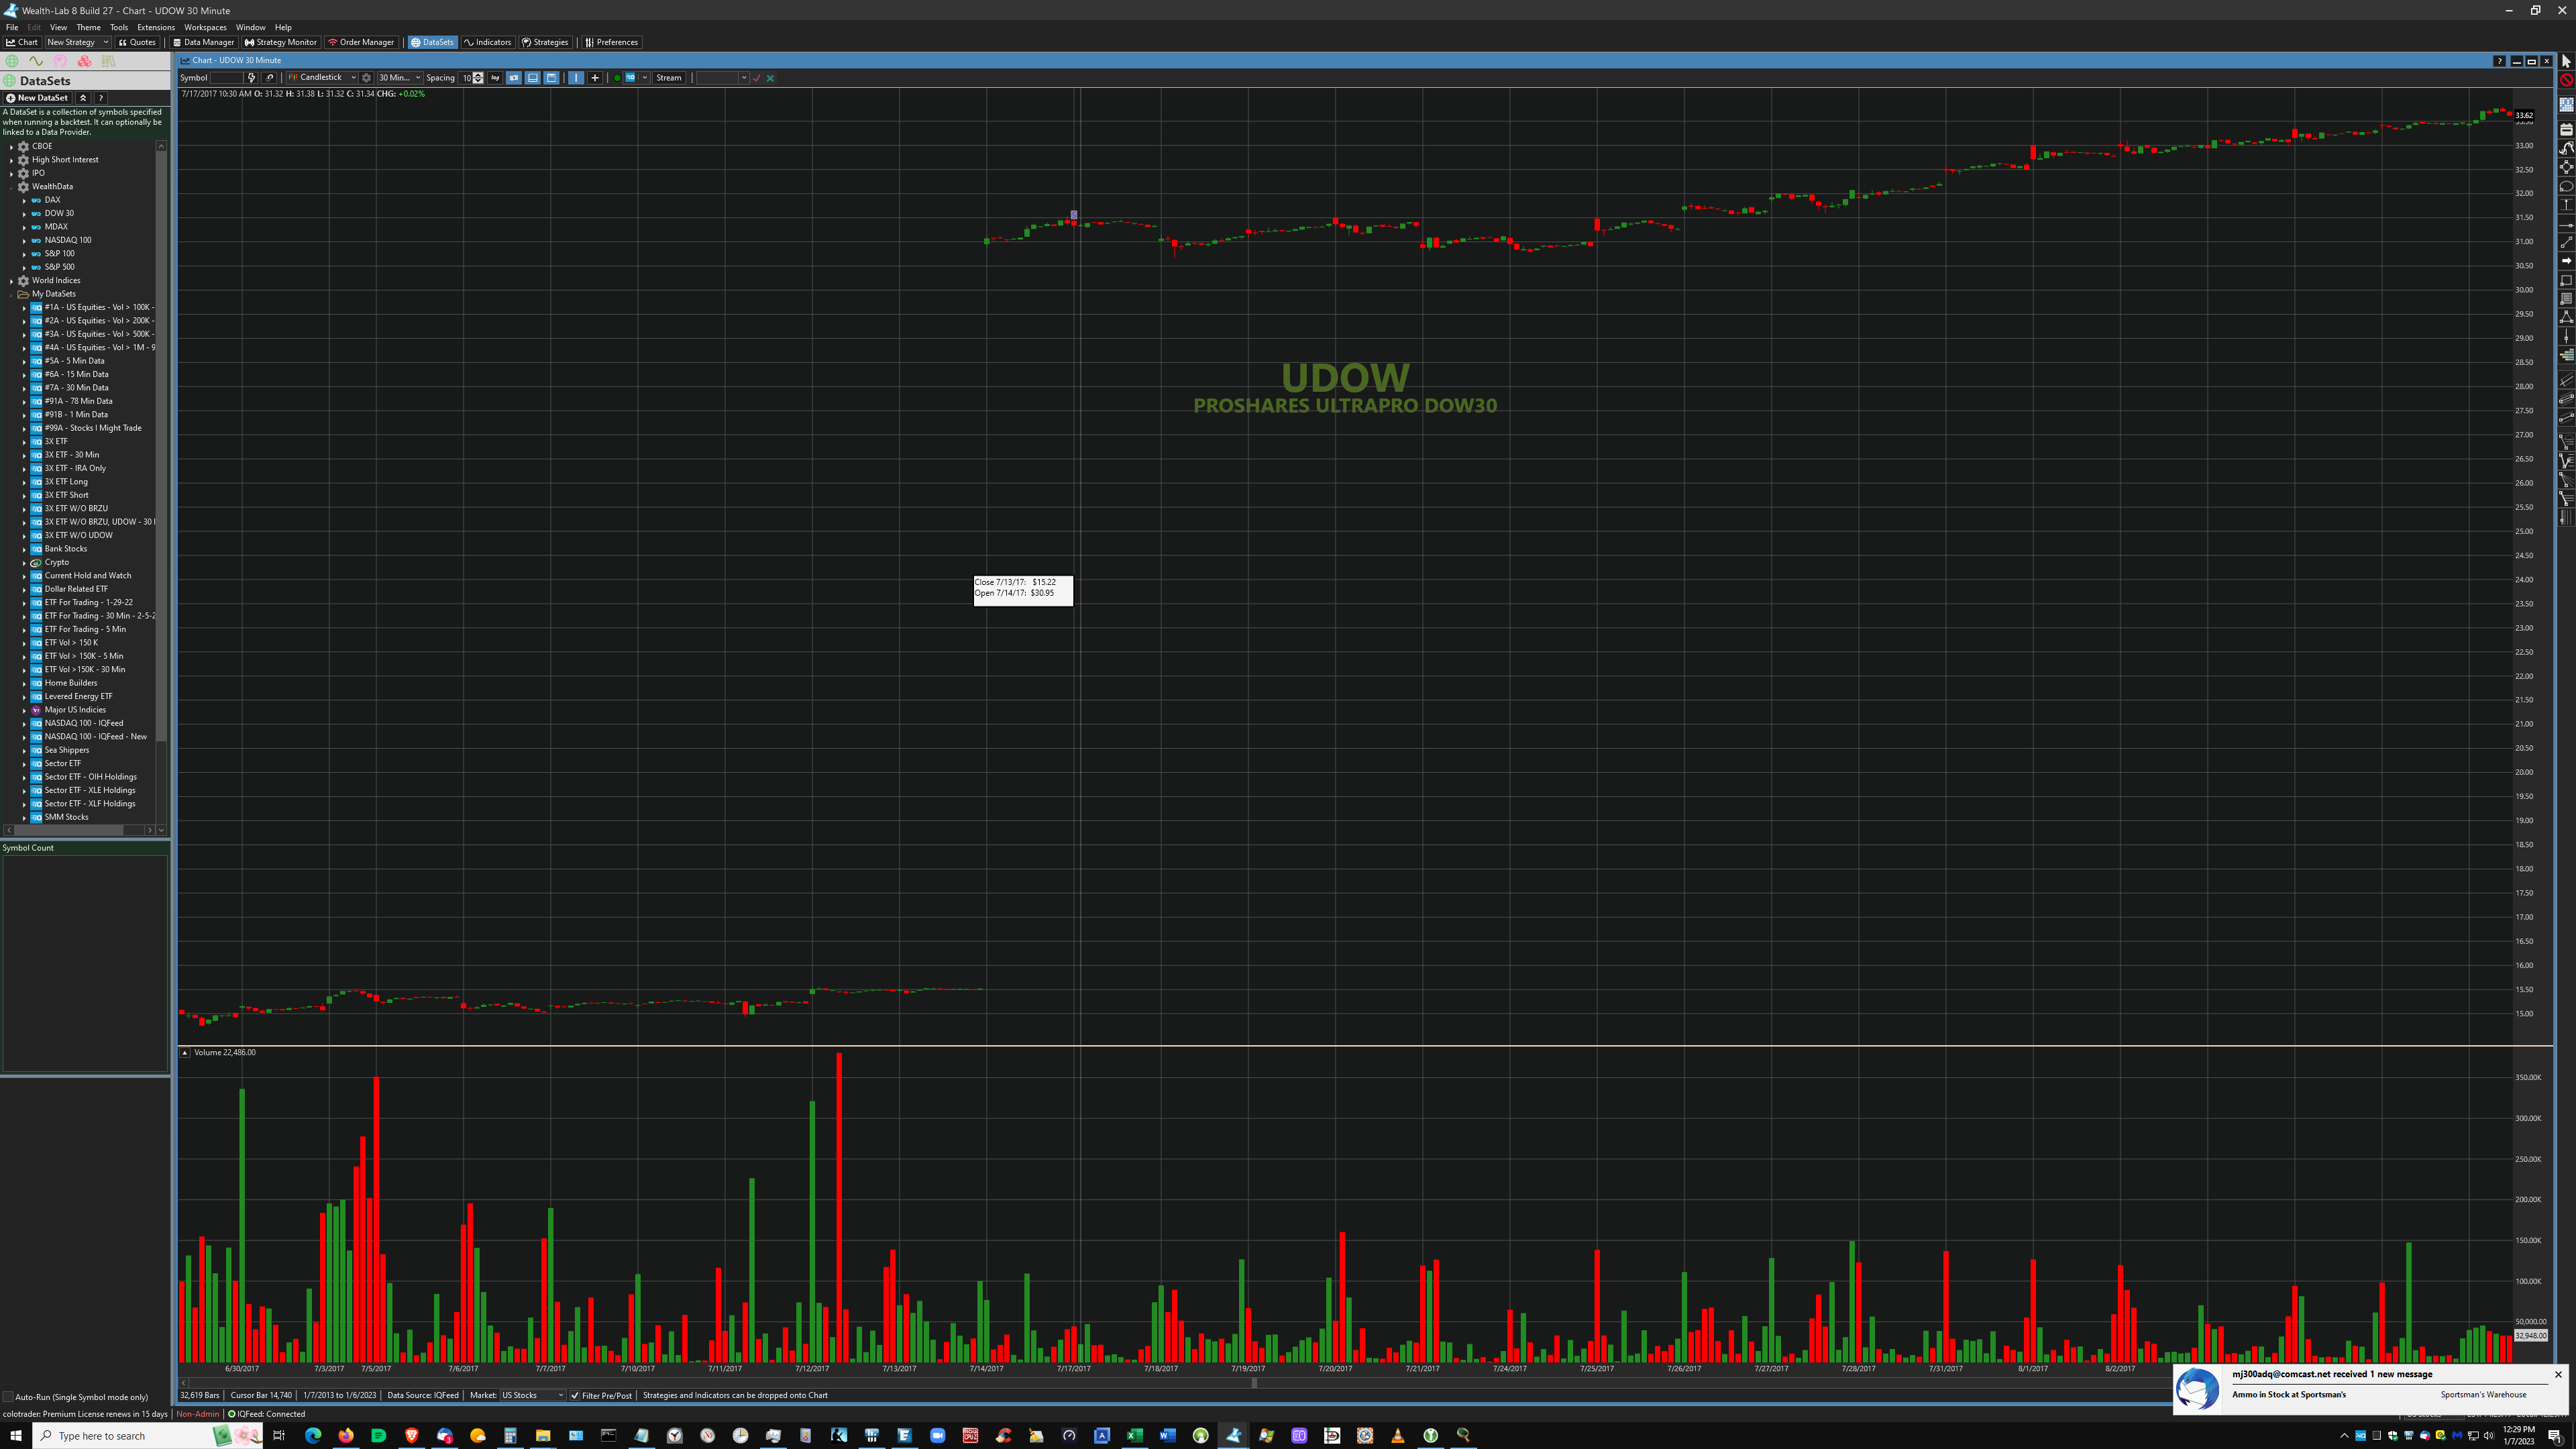Click the sine wave Indicators panel icon
Viewport: 2576px width, 1449px height.
[36, 61]
